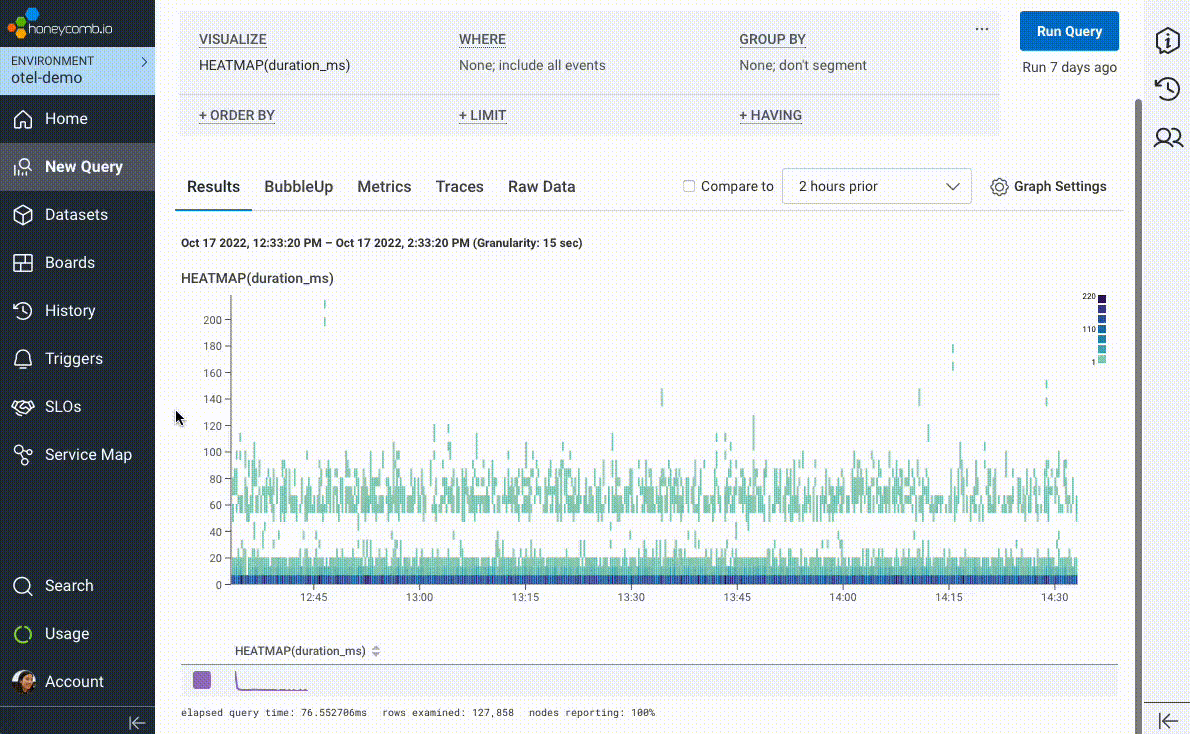This screenshot has height=734, width=1190.
Task: Collapse the left navigation sidebar
Action: [x=137, y=722]
